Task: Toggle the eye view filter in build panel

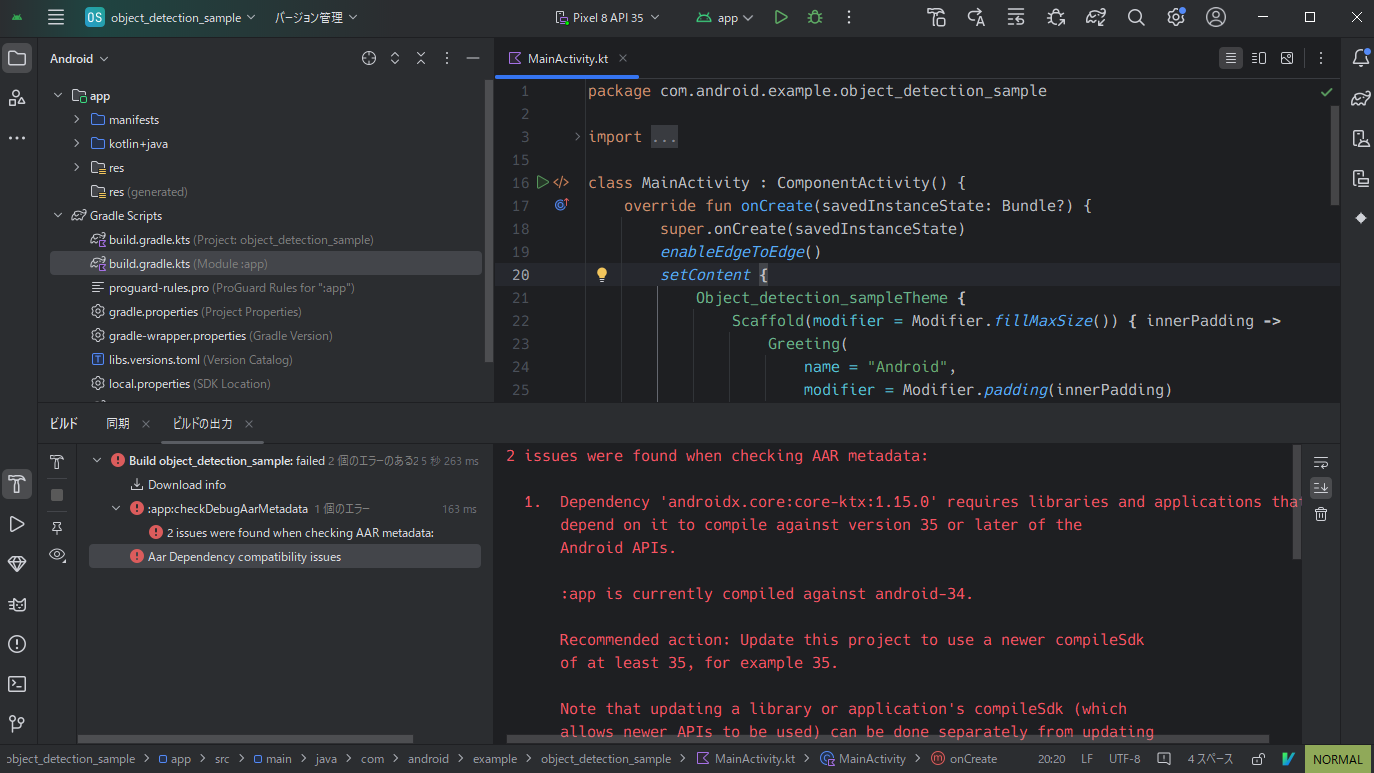Action: [57, 554]
